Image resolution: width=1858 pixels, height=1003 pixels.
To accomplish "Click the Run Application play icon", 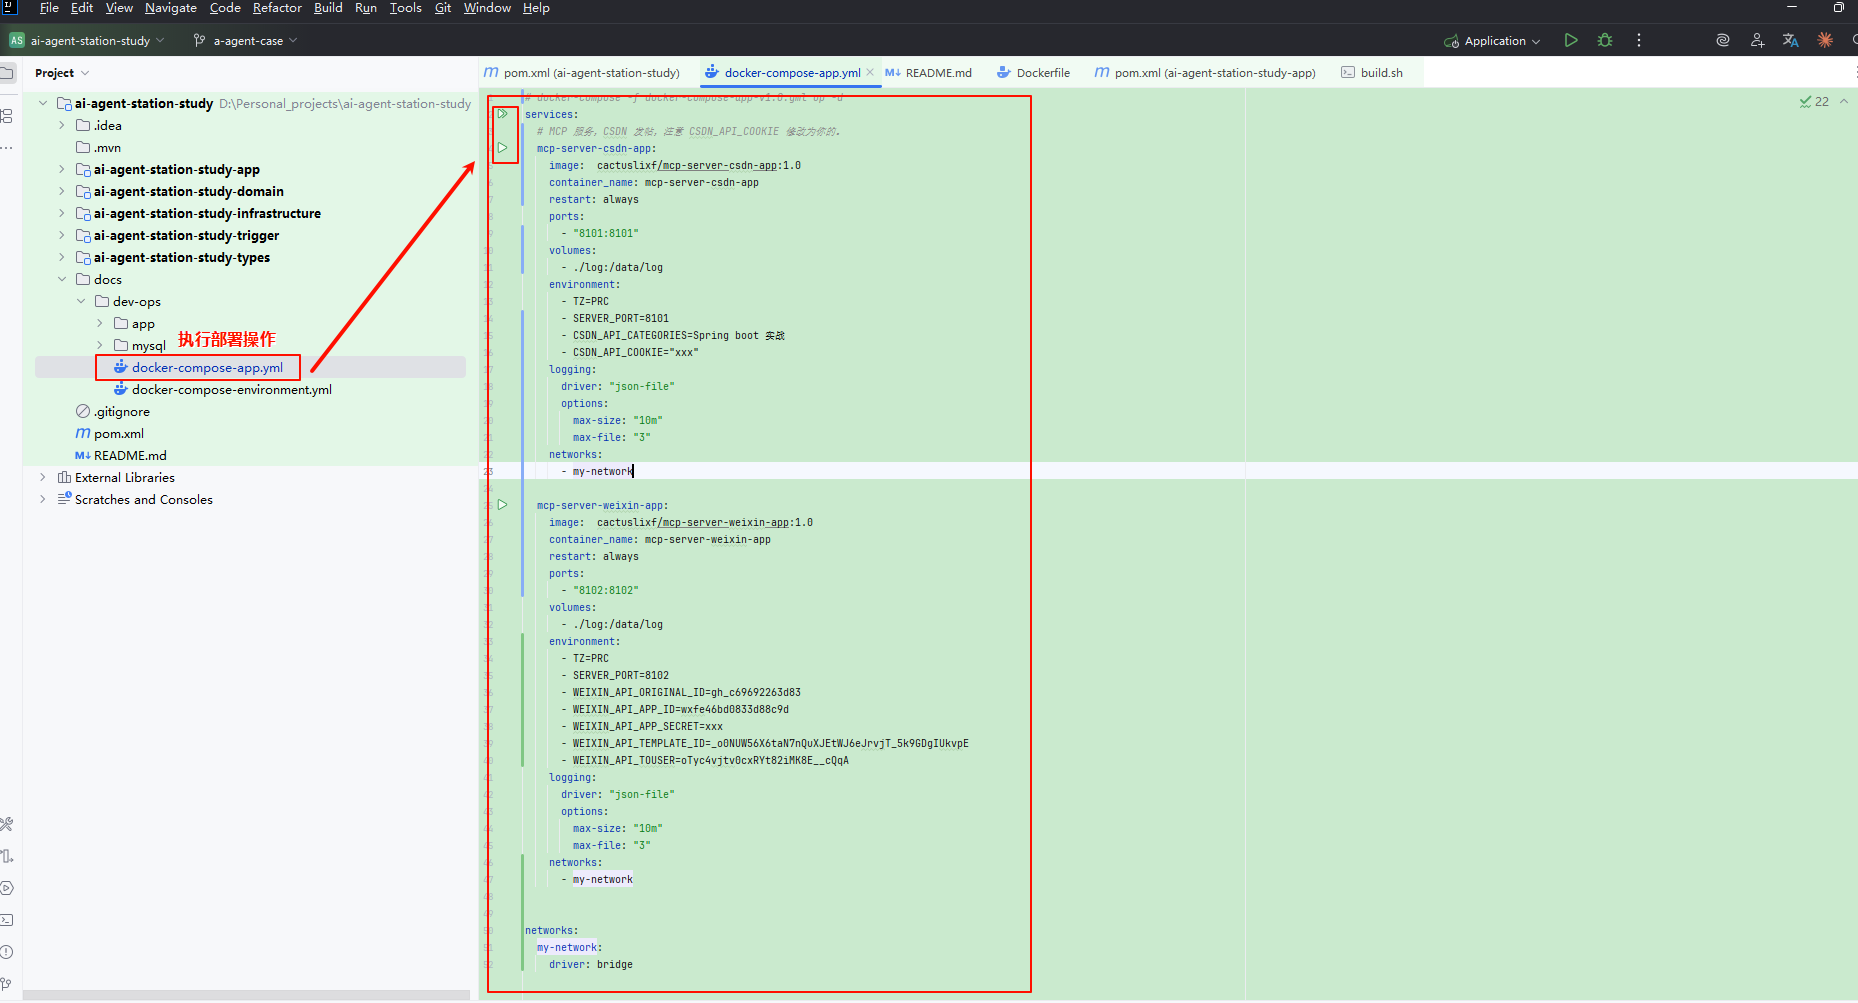I will click(1571, 41).
